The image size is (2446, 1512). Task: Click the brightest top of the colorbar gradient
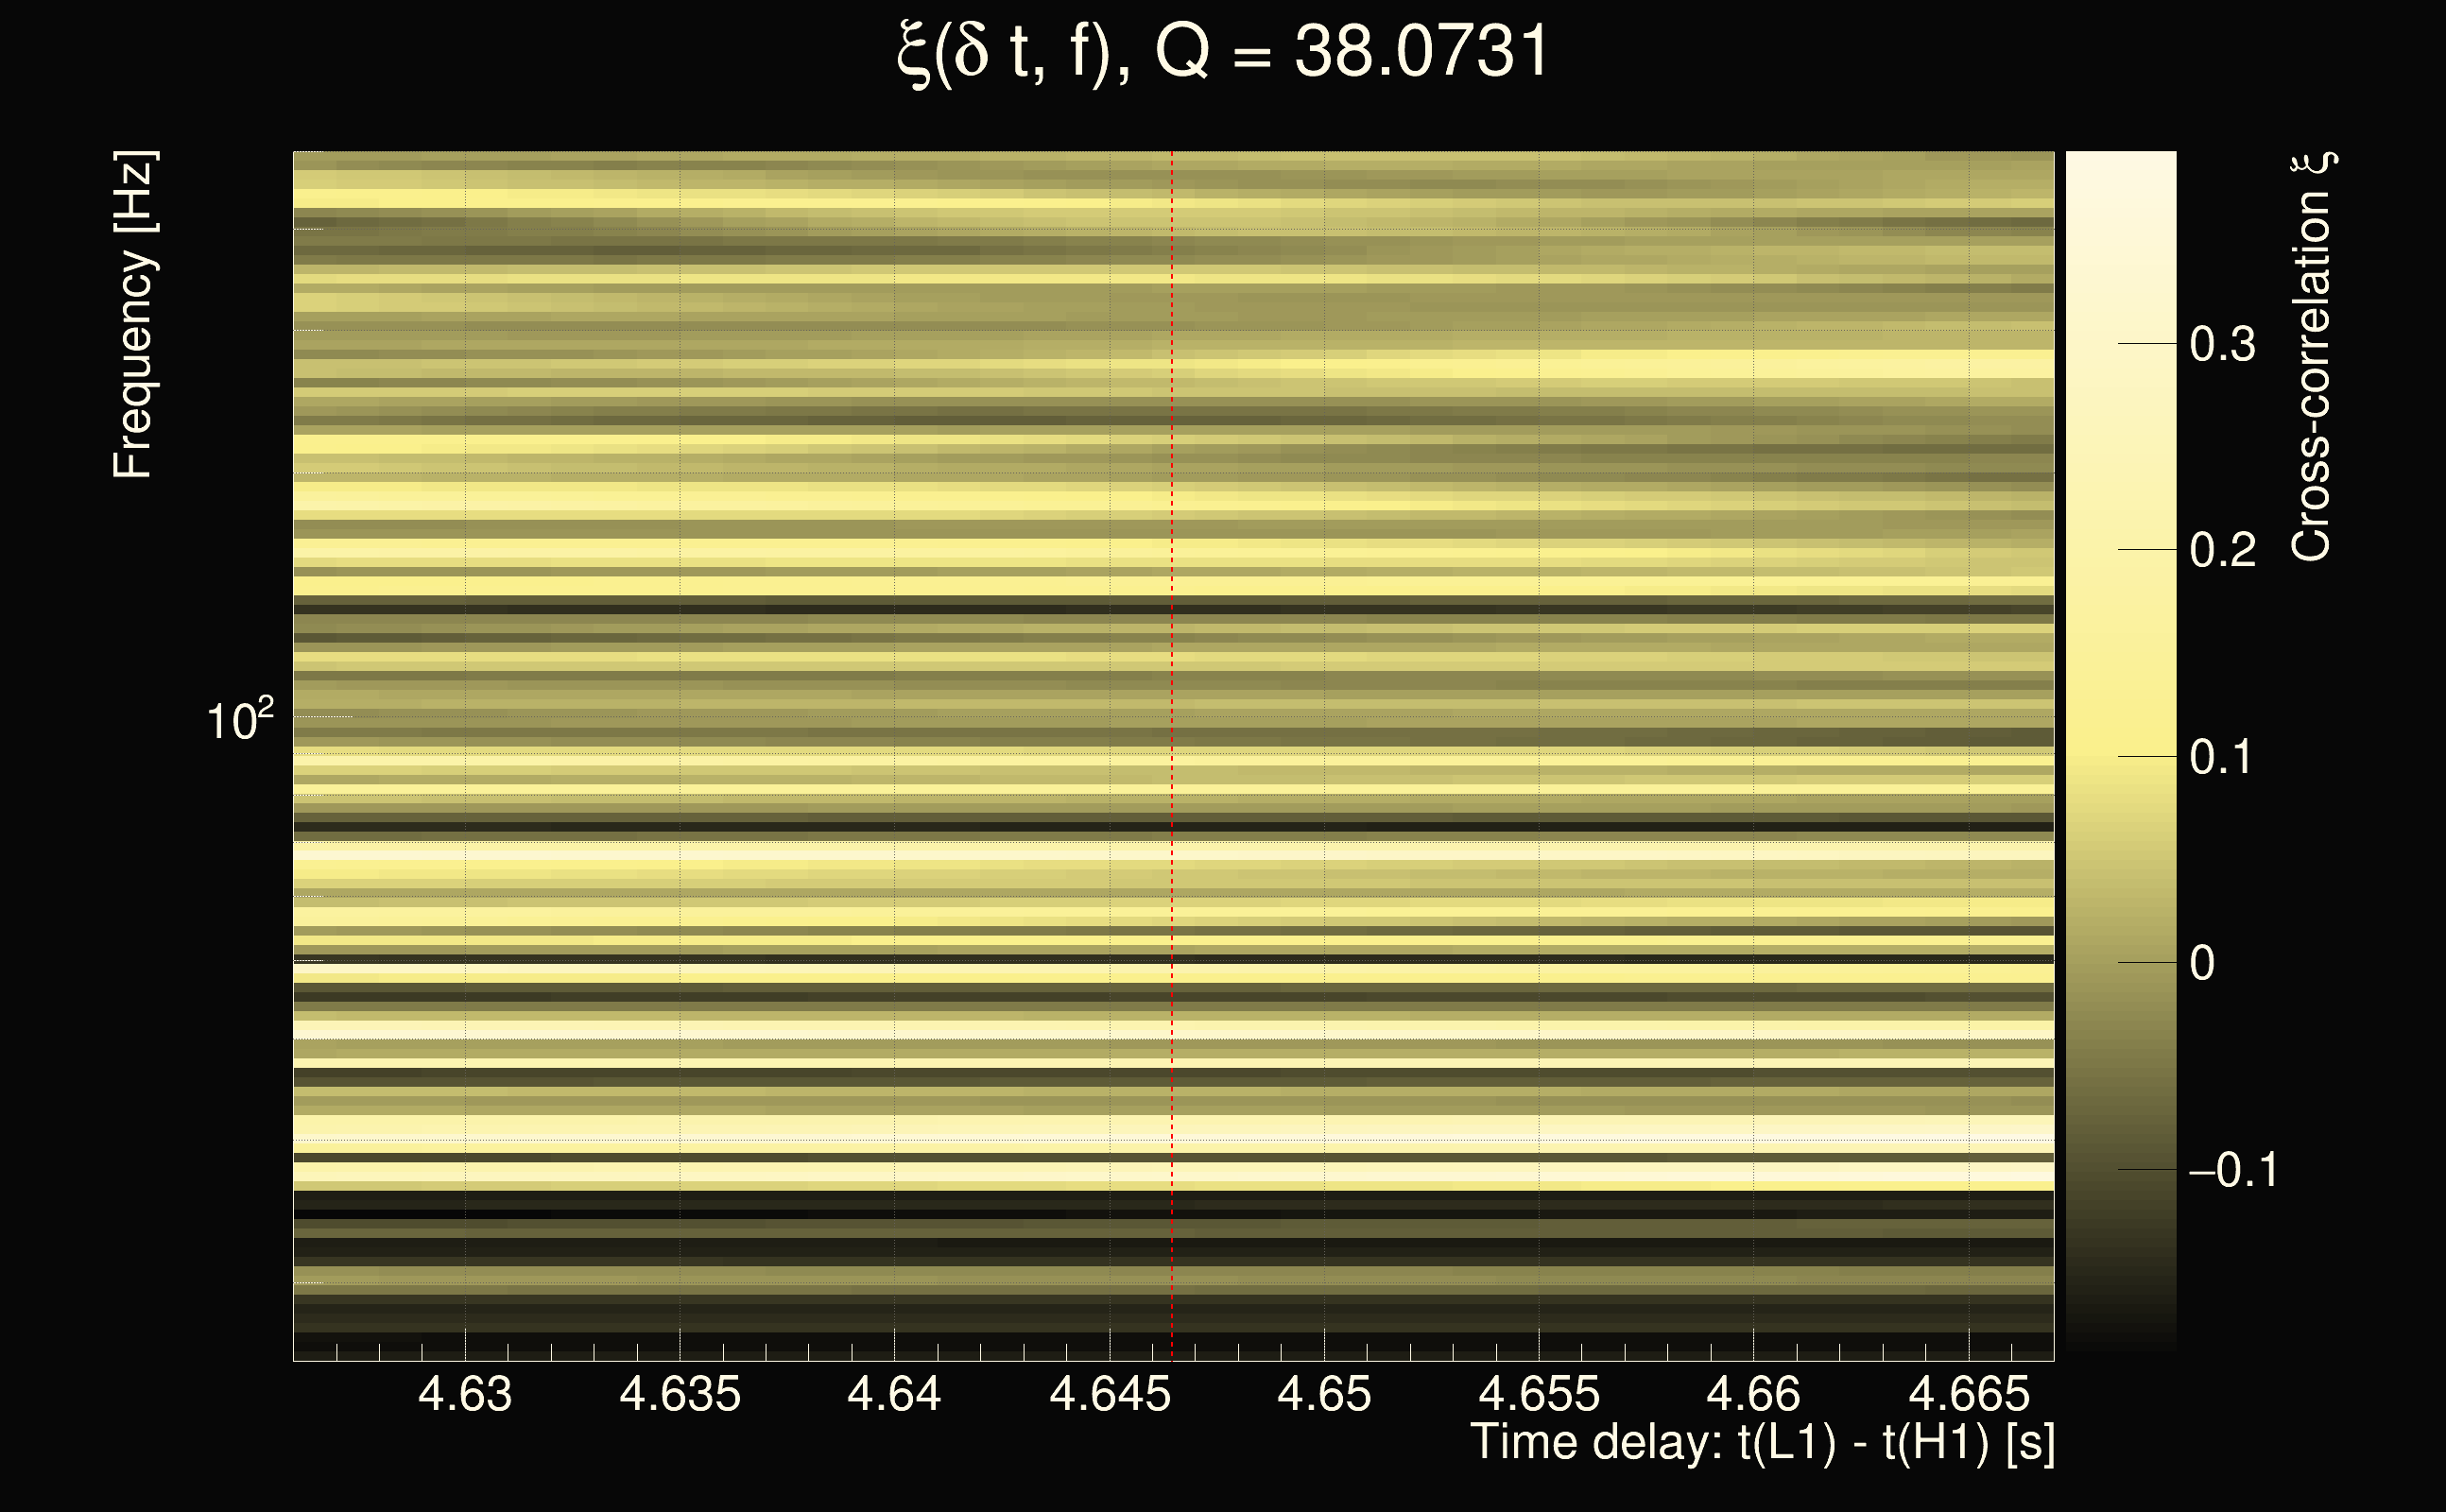tap(2120, 160)
